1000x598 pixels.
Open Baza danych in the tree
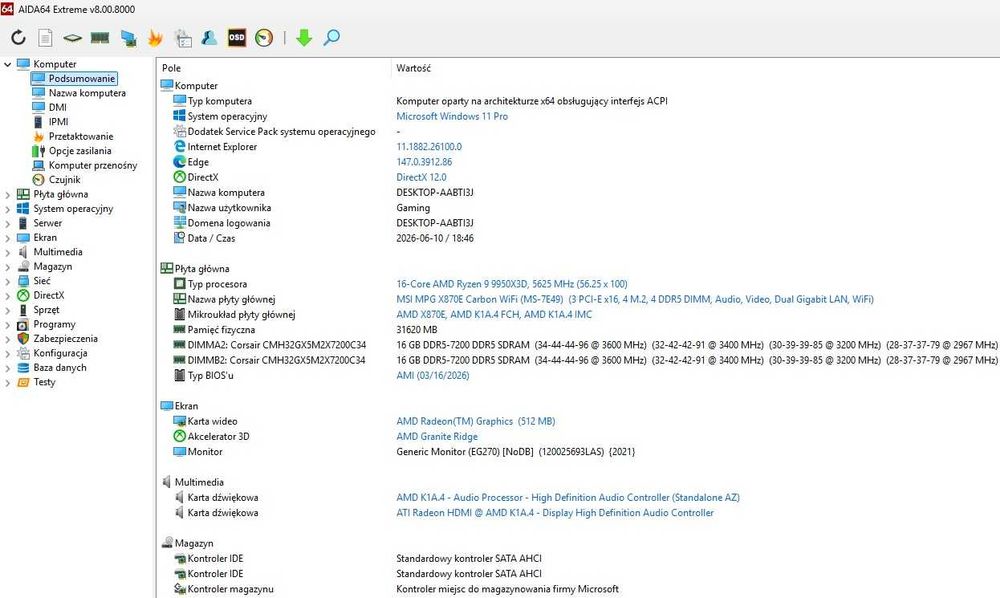point(59,367)
